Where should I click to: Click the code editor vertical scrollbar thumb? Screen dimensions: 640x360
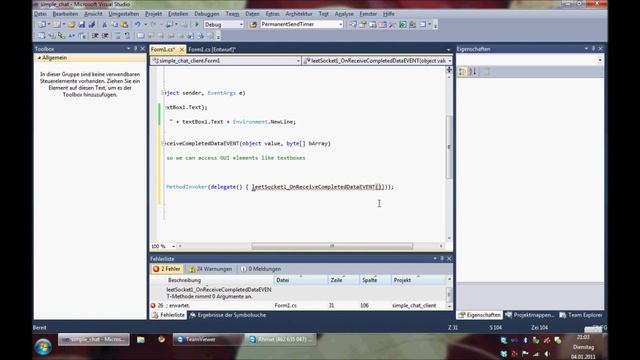tap(449, 147)
